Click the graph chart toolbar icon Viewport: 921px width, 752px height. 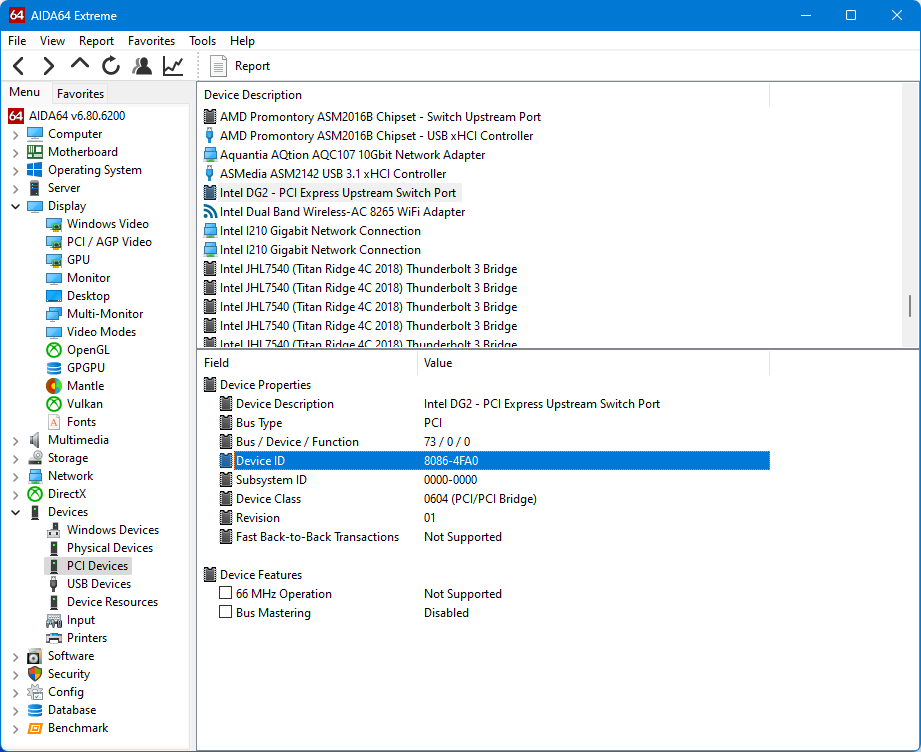(173, 66)
